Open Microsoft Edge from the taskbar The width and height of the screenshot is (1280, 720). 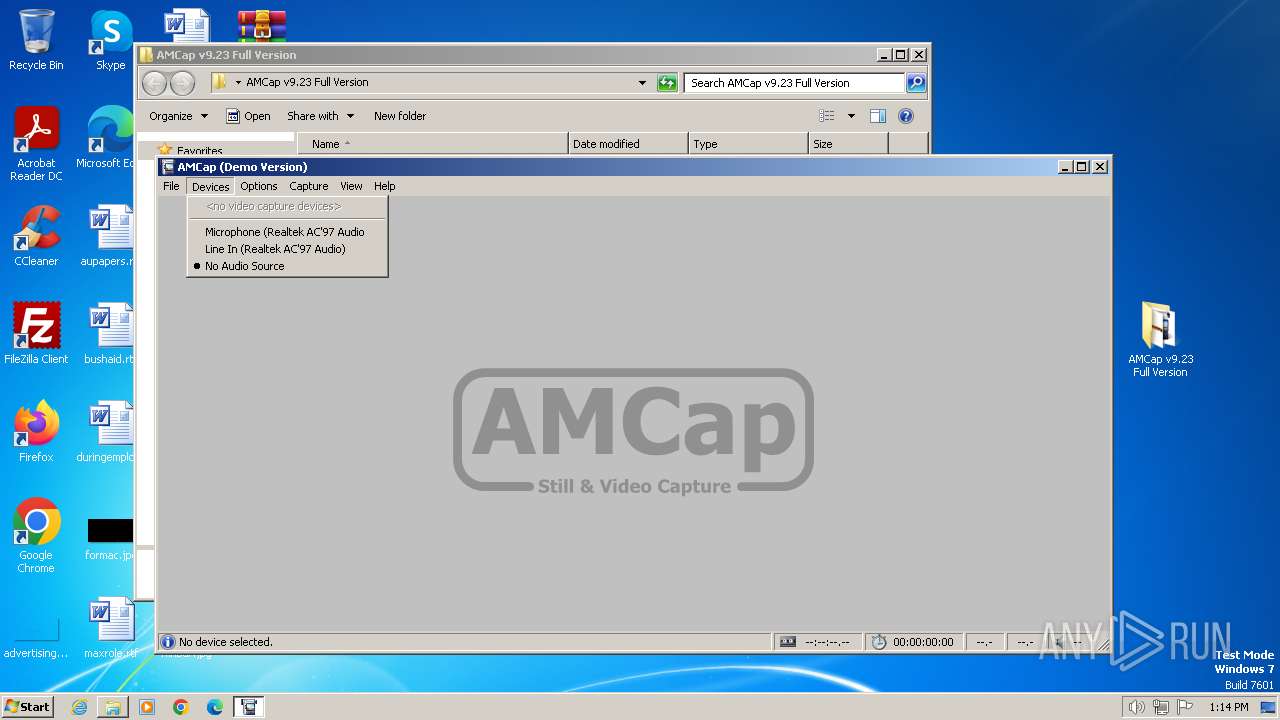click(214, 707)
